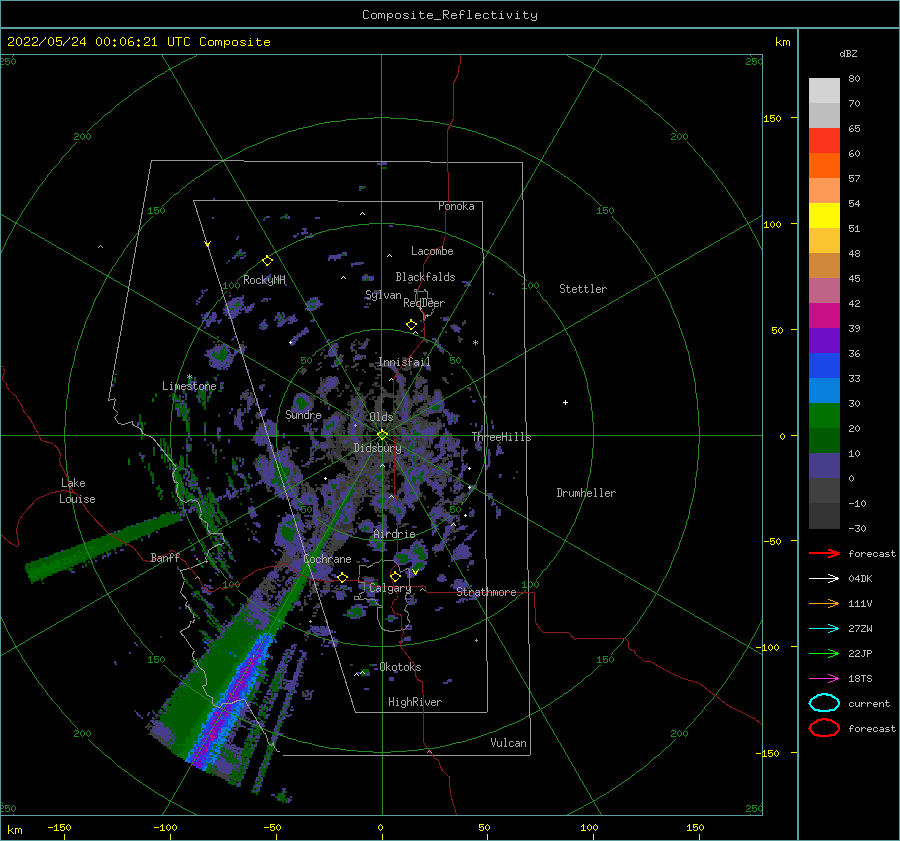
Task: Click the Strathmore label
Action: [x=486, y=592]
